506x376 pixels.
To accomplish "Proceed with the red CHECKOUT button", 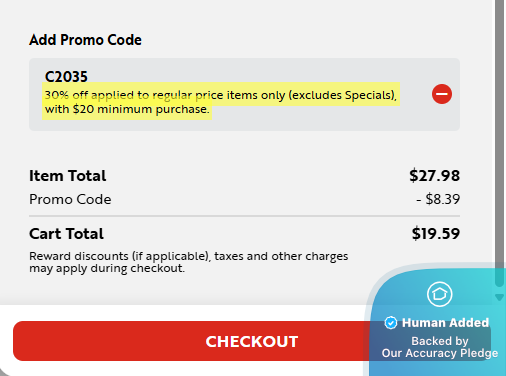I will click(x=191, y=341).
